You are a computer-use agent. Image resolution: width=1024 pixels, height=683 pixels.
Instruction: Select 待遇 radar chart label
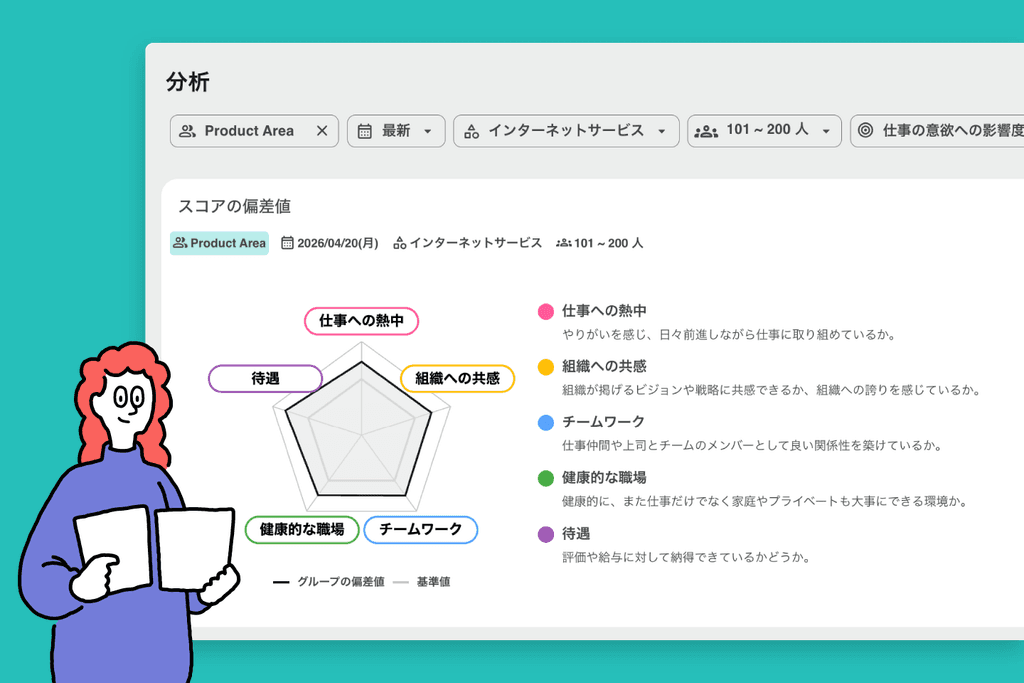(265, 379)
